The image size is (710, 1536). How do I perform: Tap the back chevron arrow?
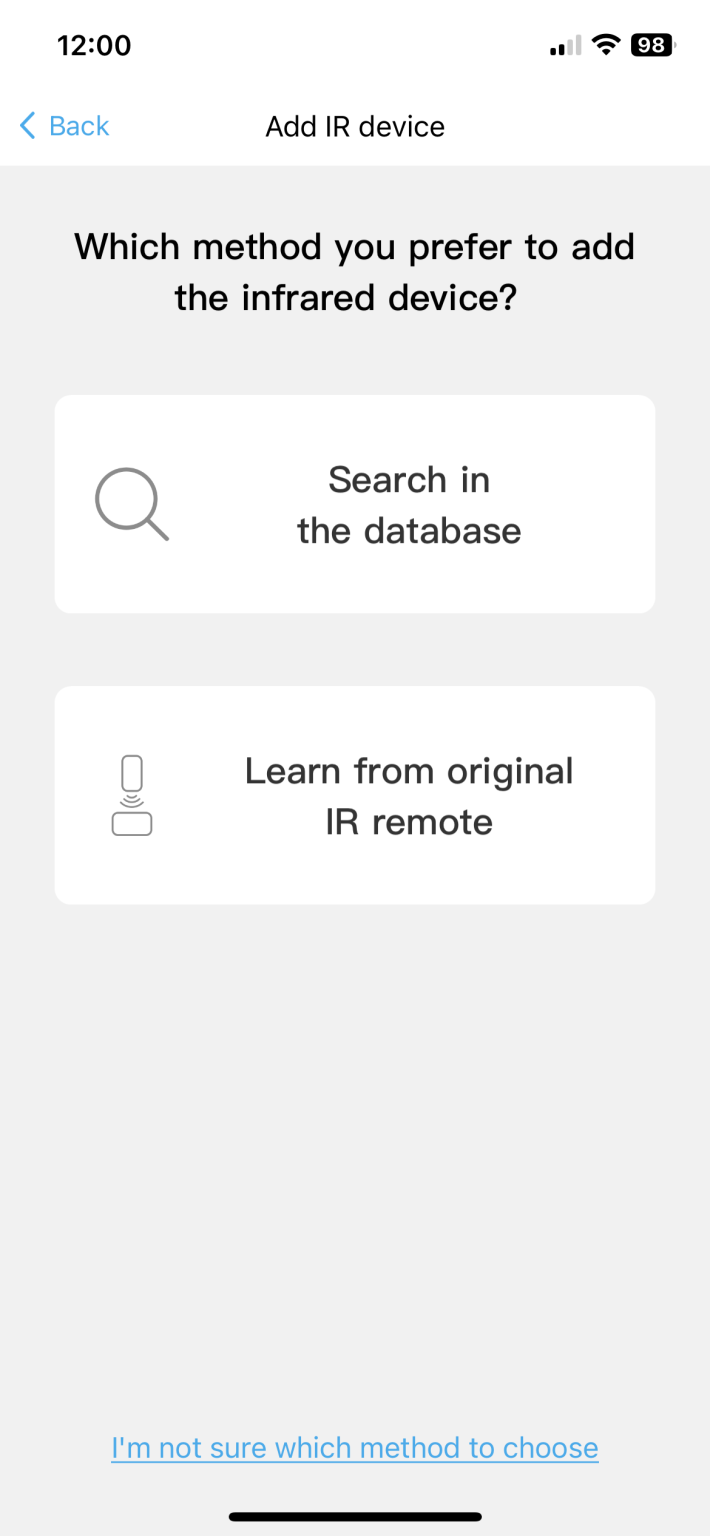[x=27, y=126]
